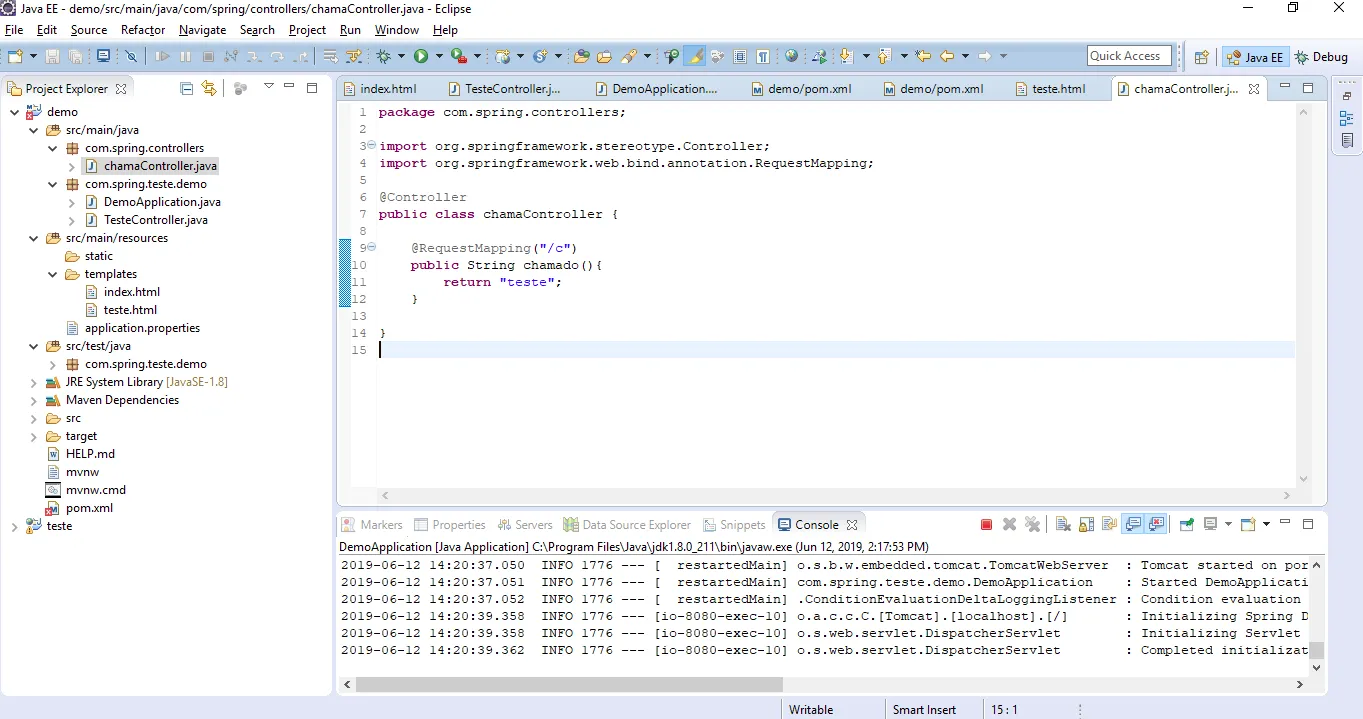Select application.properties in Project Explorer
This screenshot has width=1363, height=719.
coord(142,328)
